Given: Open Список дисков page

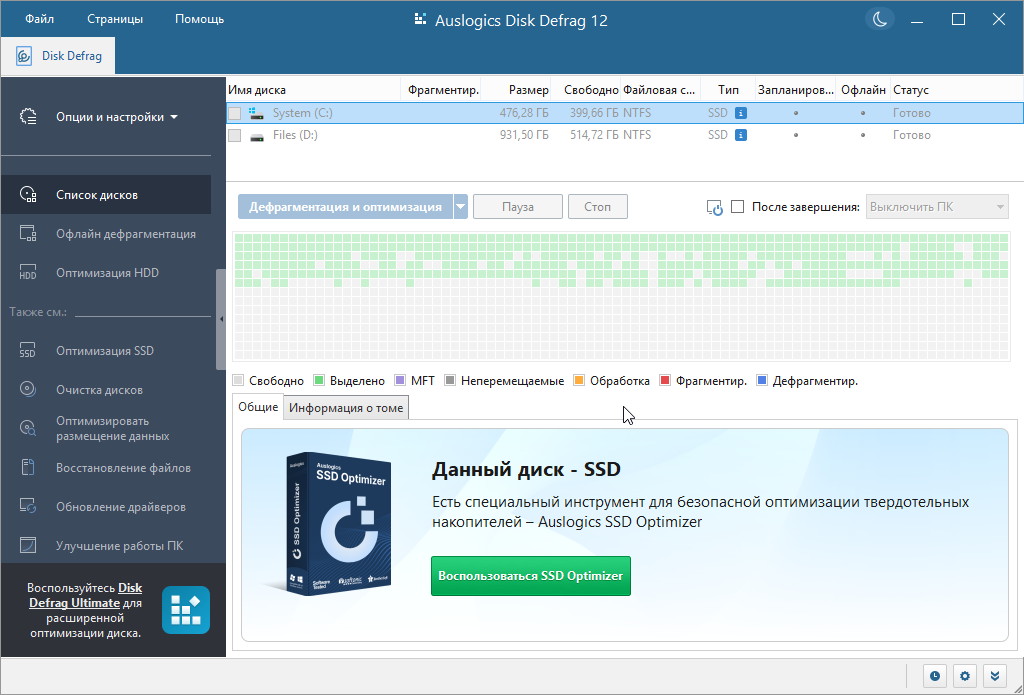Looking at the screenshot, I should click(106, 195).
